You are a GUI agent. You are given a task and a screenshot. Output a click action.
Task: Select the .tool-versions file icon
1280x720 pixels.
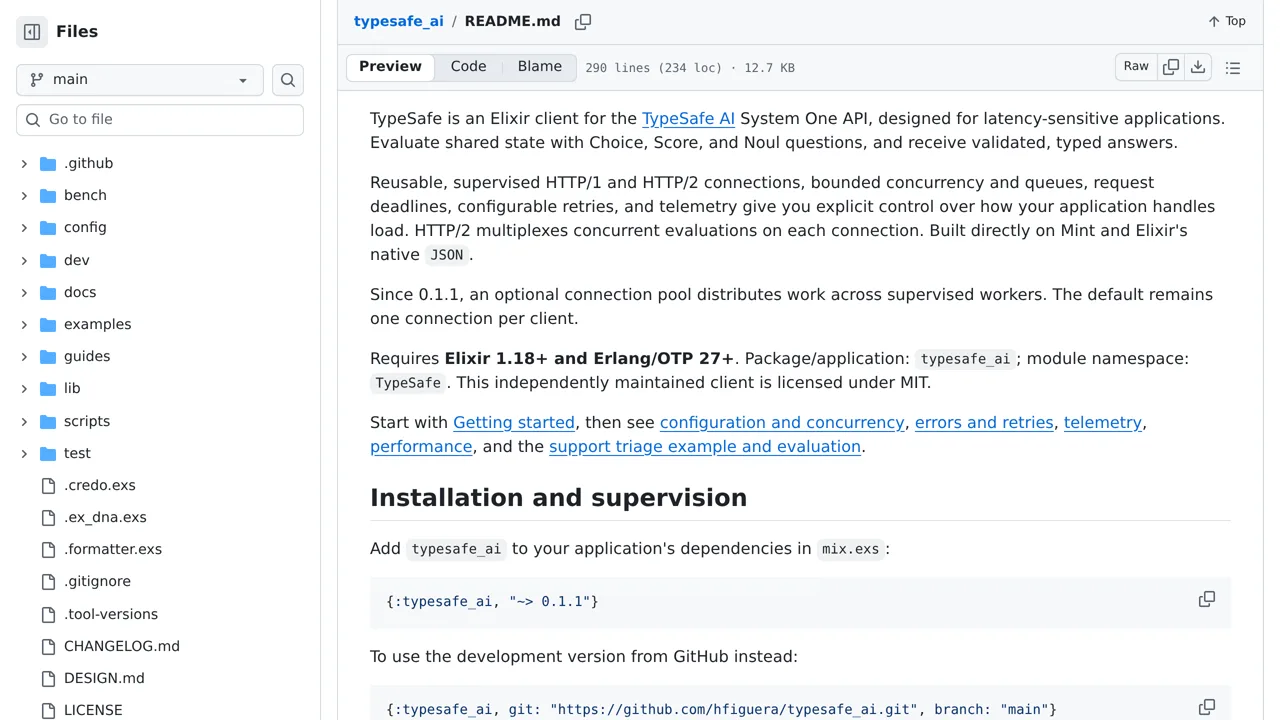click(x=48, y=614)
